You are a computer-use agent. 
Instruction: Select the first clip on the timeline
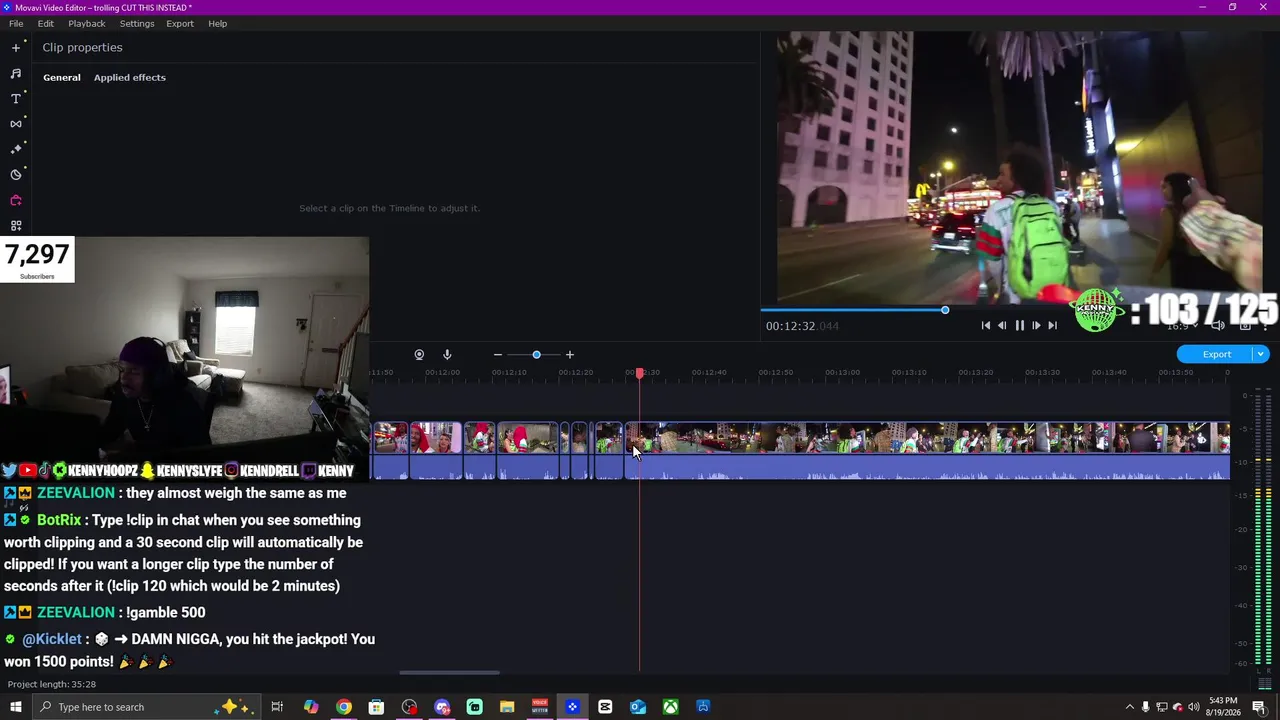(x=390, y=451)
